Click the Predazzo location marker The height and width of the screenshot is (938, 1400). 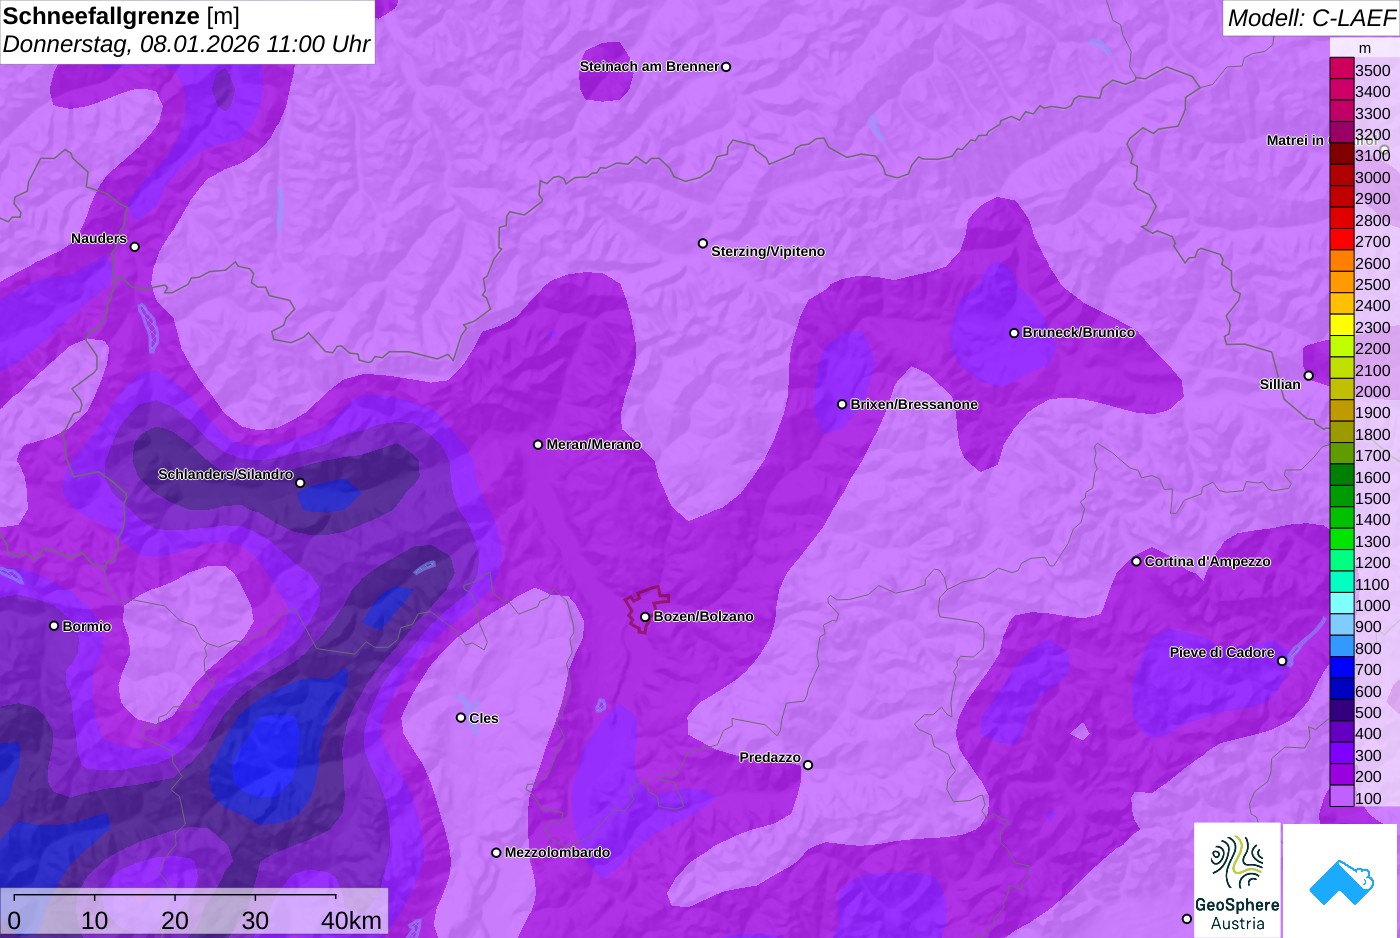click(808, 765)
